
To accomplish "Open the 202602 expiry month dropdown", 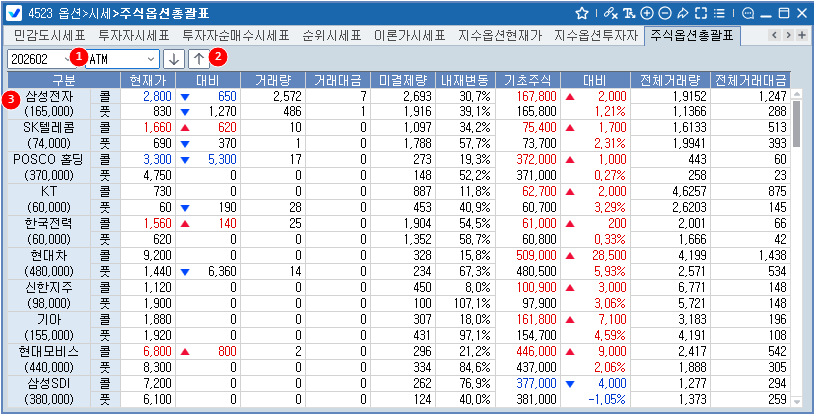I will (x=66, y=58).
